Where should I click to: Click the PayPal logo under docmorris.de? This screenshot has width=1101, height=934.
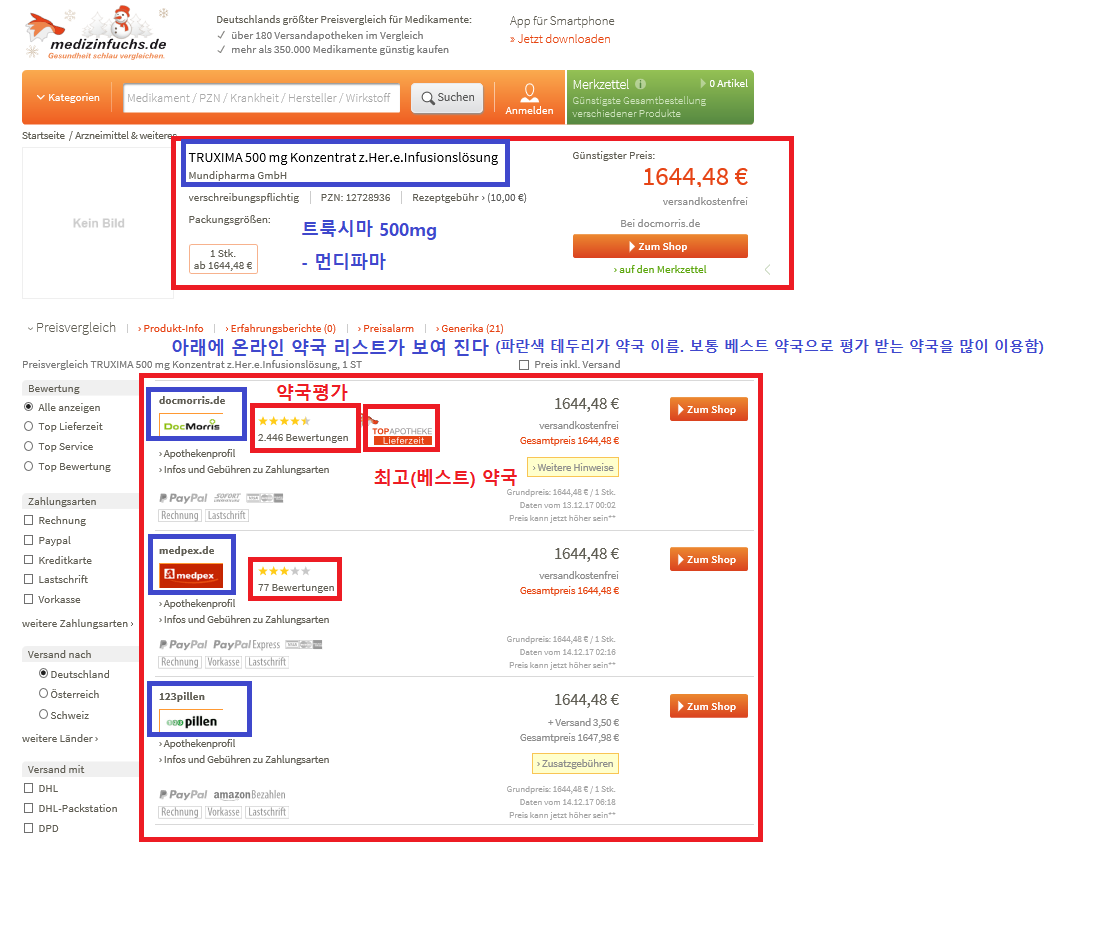coord(183,498)
